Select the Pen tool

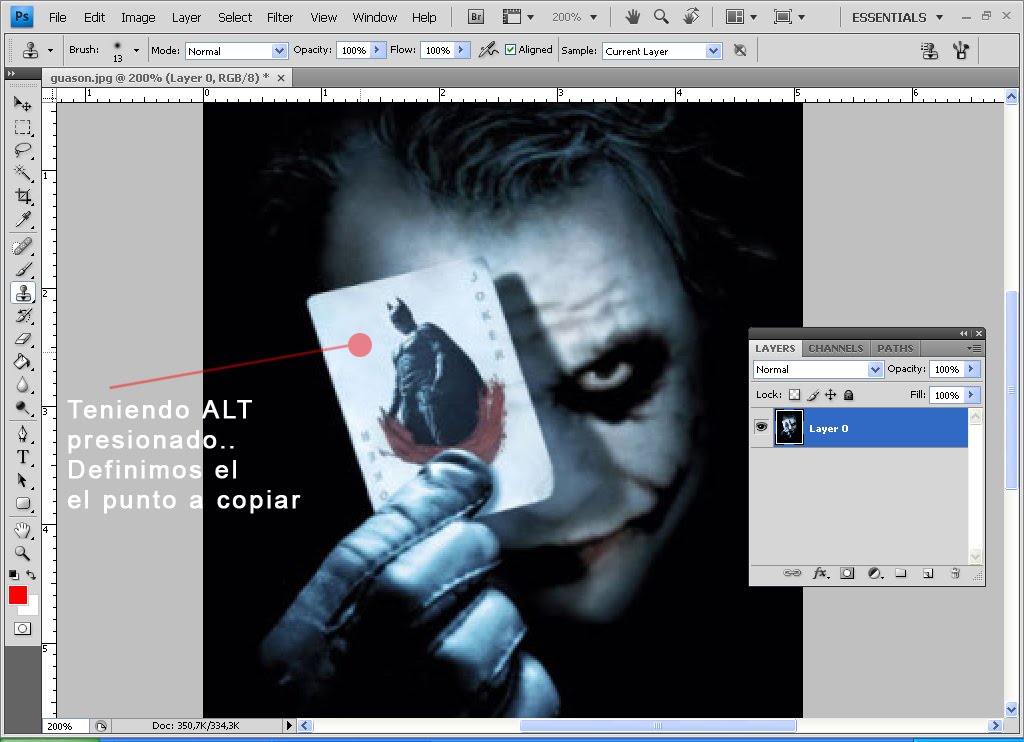22,434
